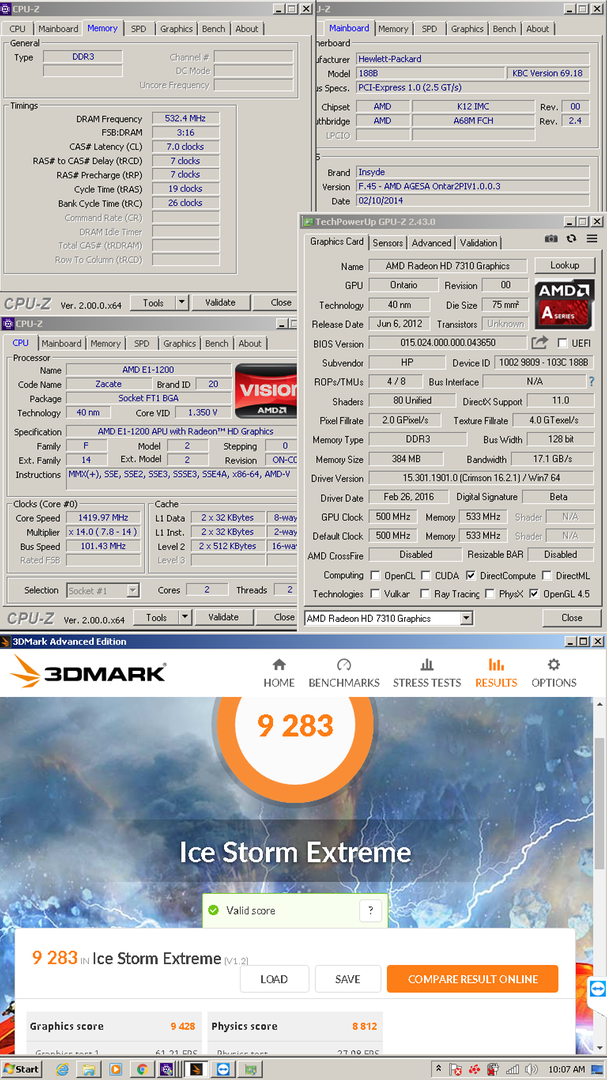Switch to Advanced tab in GPU-Z
The width and height of the screenshot is (607, 1080).
[x=431, y=242]
